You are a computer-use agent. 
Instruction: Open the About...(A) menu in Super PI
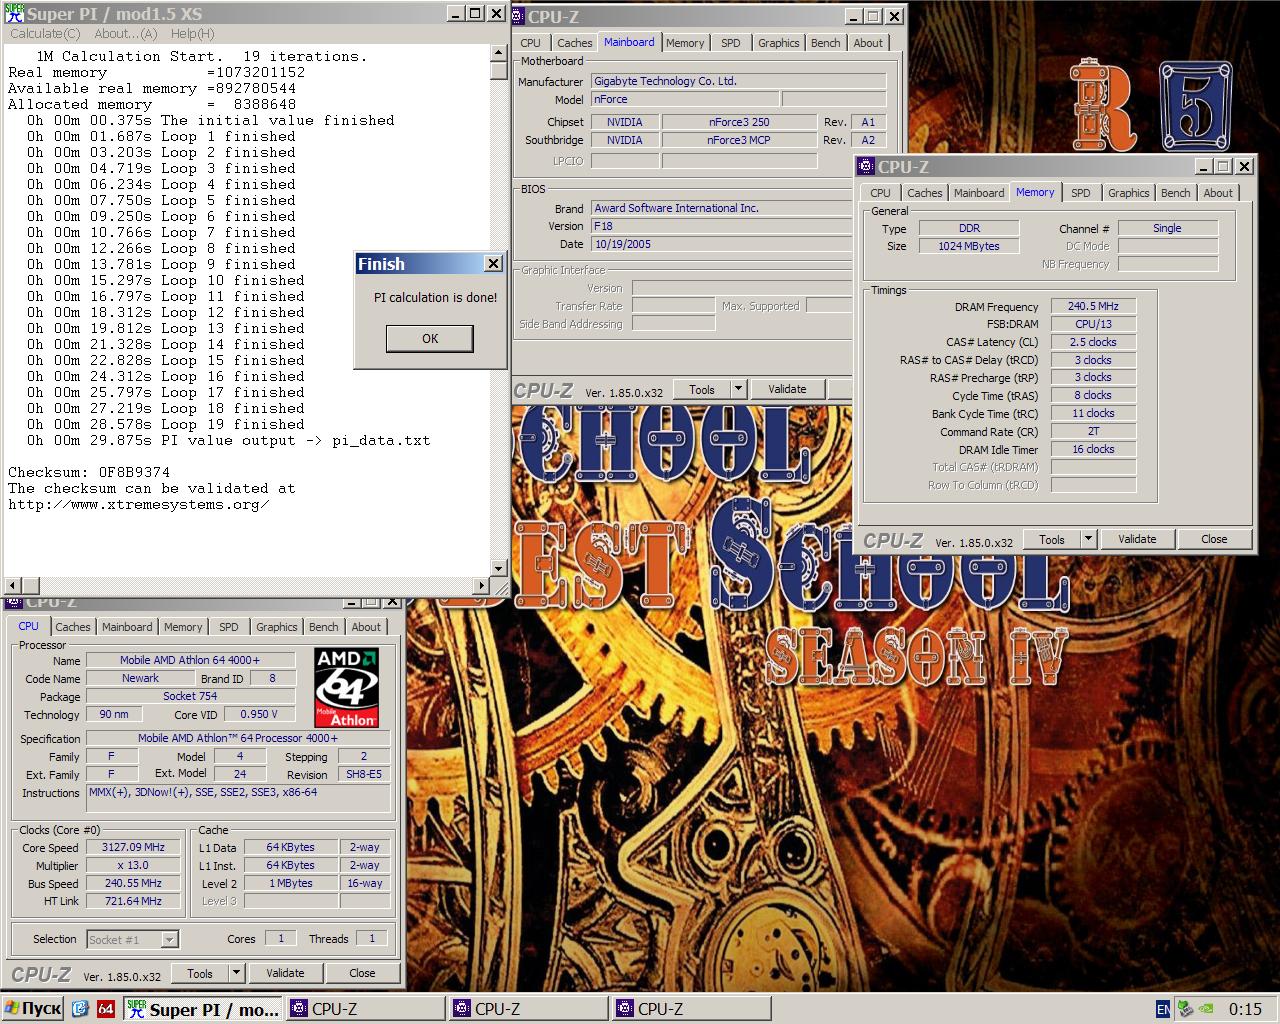click(x=126, y=34)
